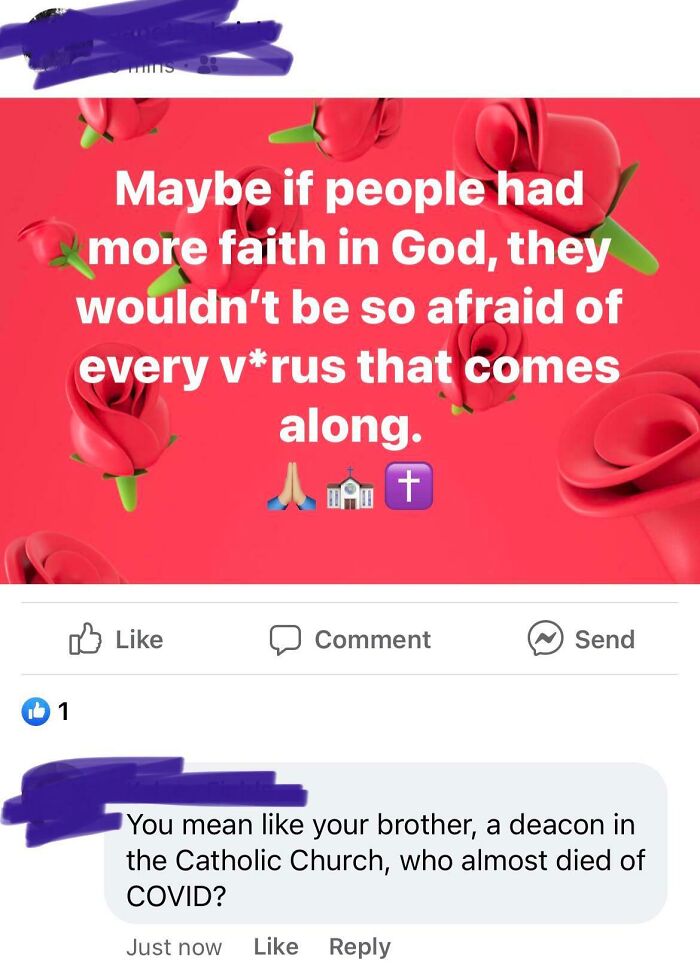Image resolution: width=700 pixels, height=963 pixels.
Task: Send the post via Send label
Action: 605,639
